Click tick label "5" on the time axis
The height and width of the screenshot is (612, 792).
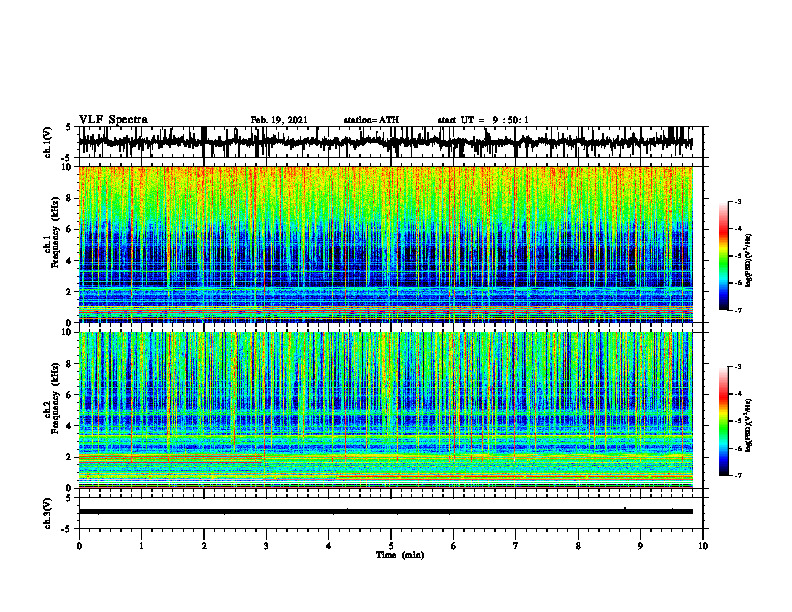click(391, 546)
